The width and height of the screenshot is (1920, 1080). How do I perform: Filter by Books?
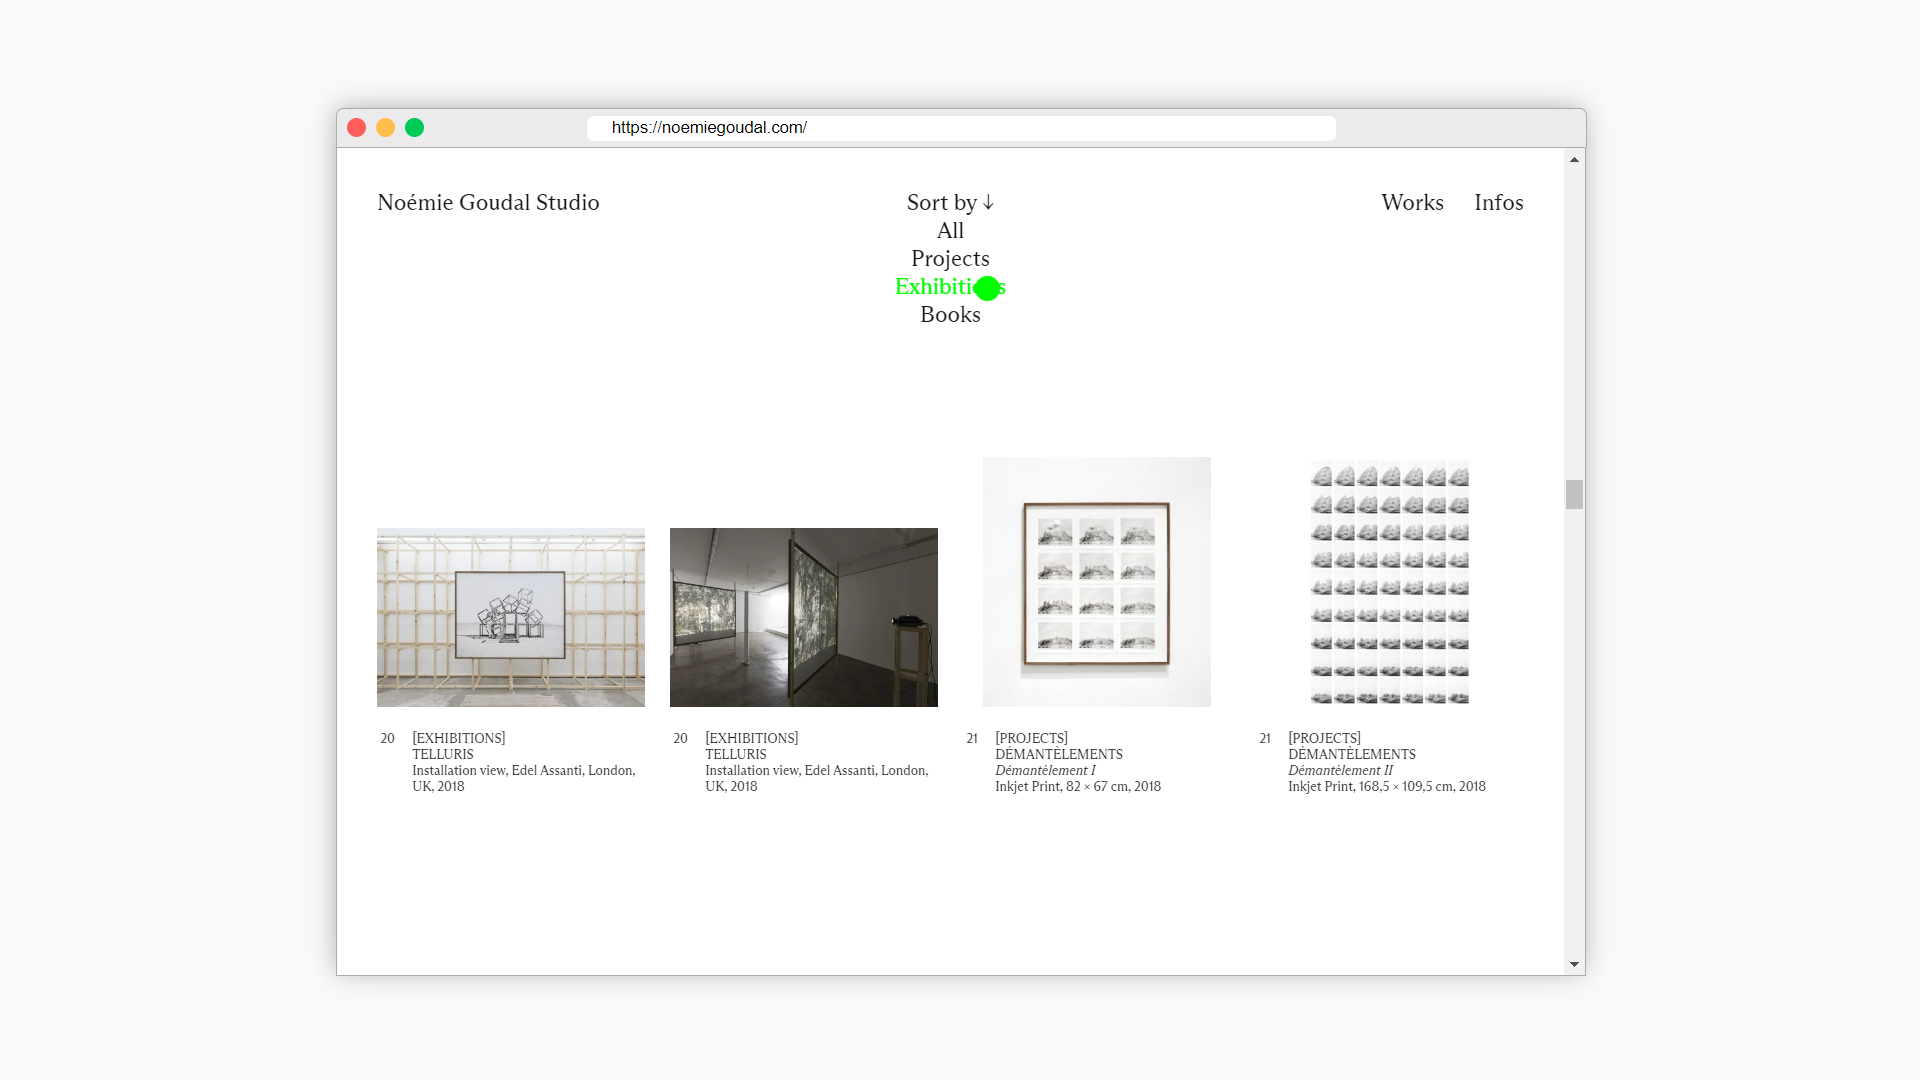950,315
